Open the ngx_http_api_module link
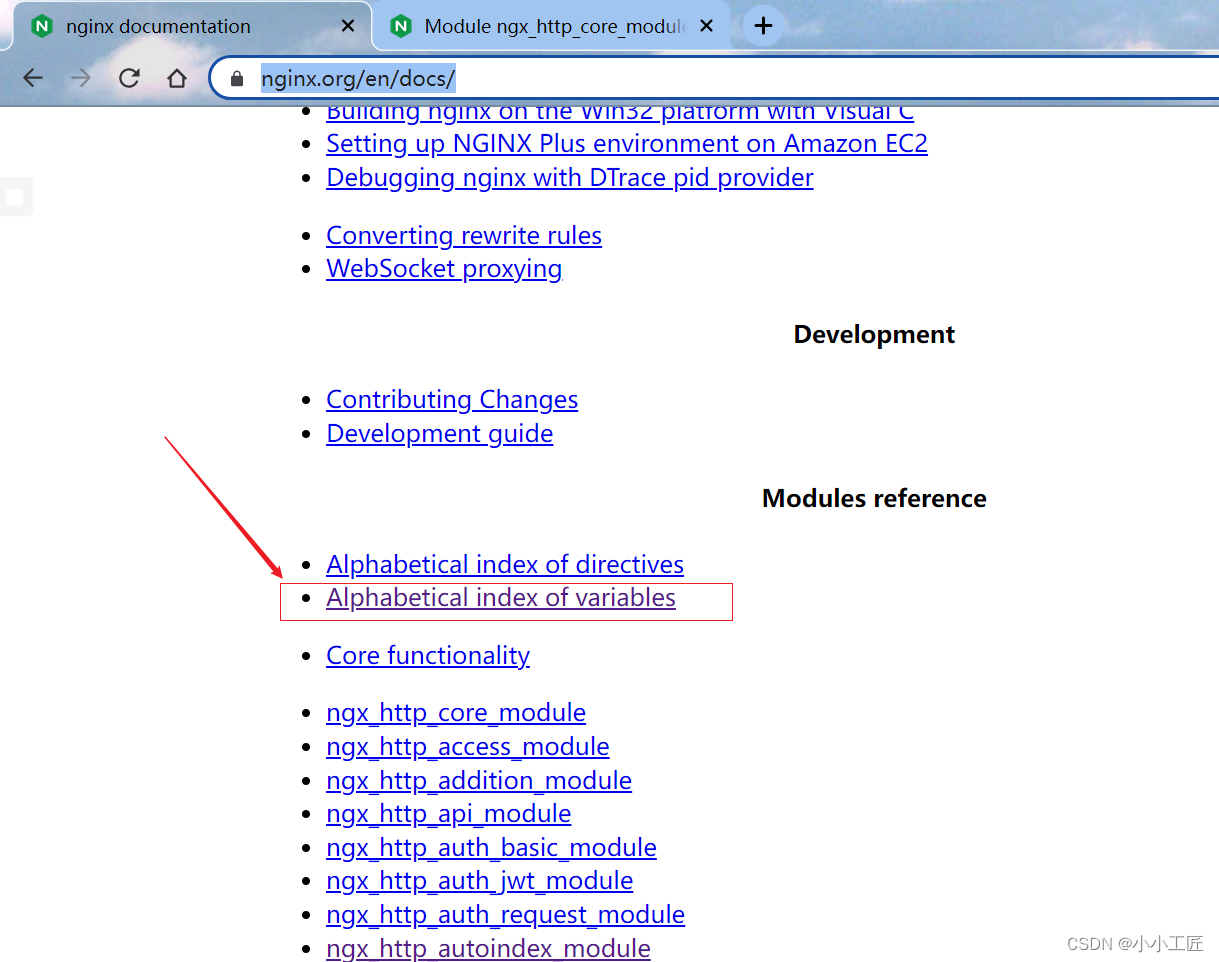The width and height of the screenshot is (1219, 962). (449, 814)
